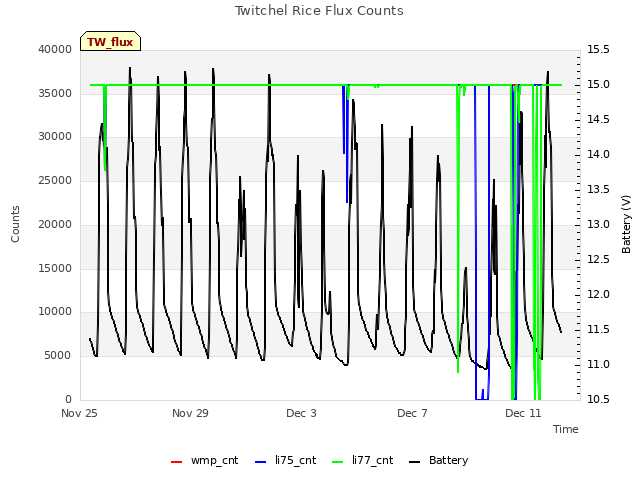The height and width of the screenshot is (480, 640).
Task: Toggle the li77_cnt legend entry
Action: pos(362,460)
